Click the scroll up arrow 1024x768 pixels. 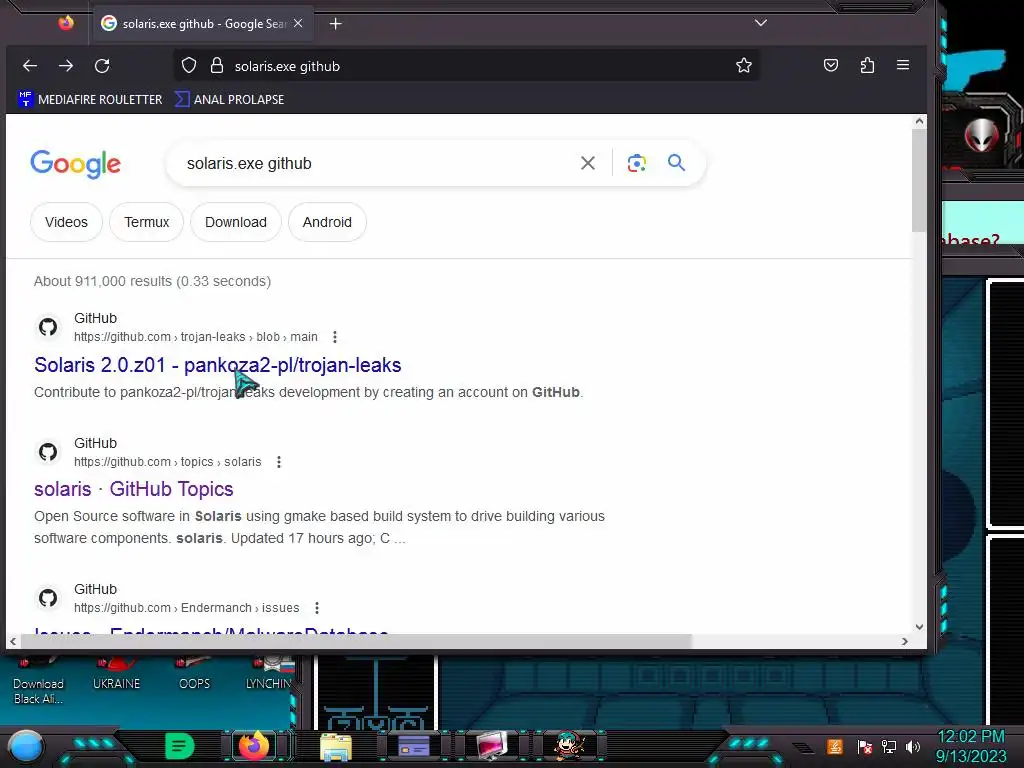tap(920, 121)
